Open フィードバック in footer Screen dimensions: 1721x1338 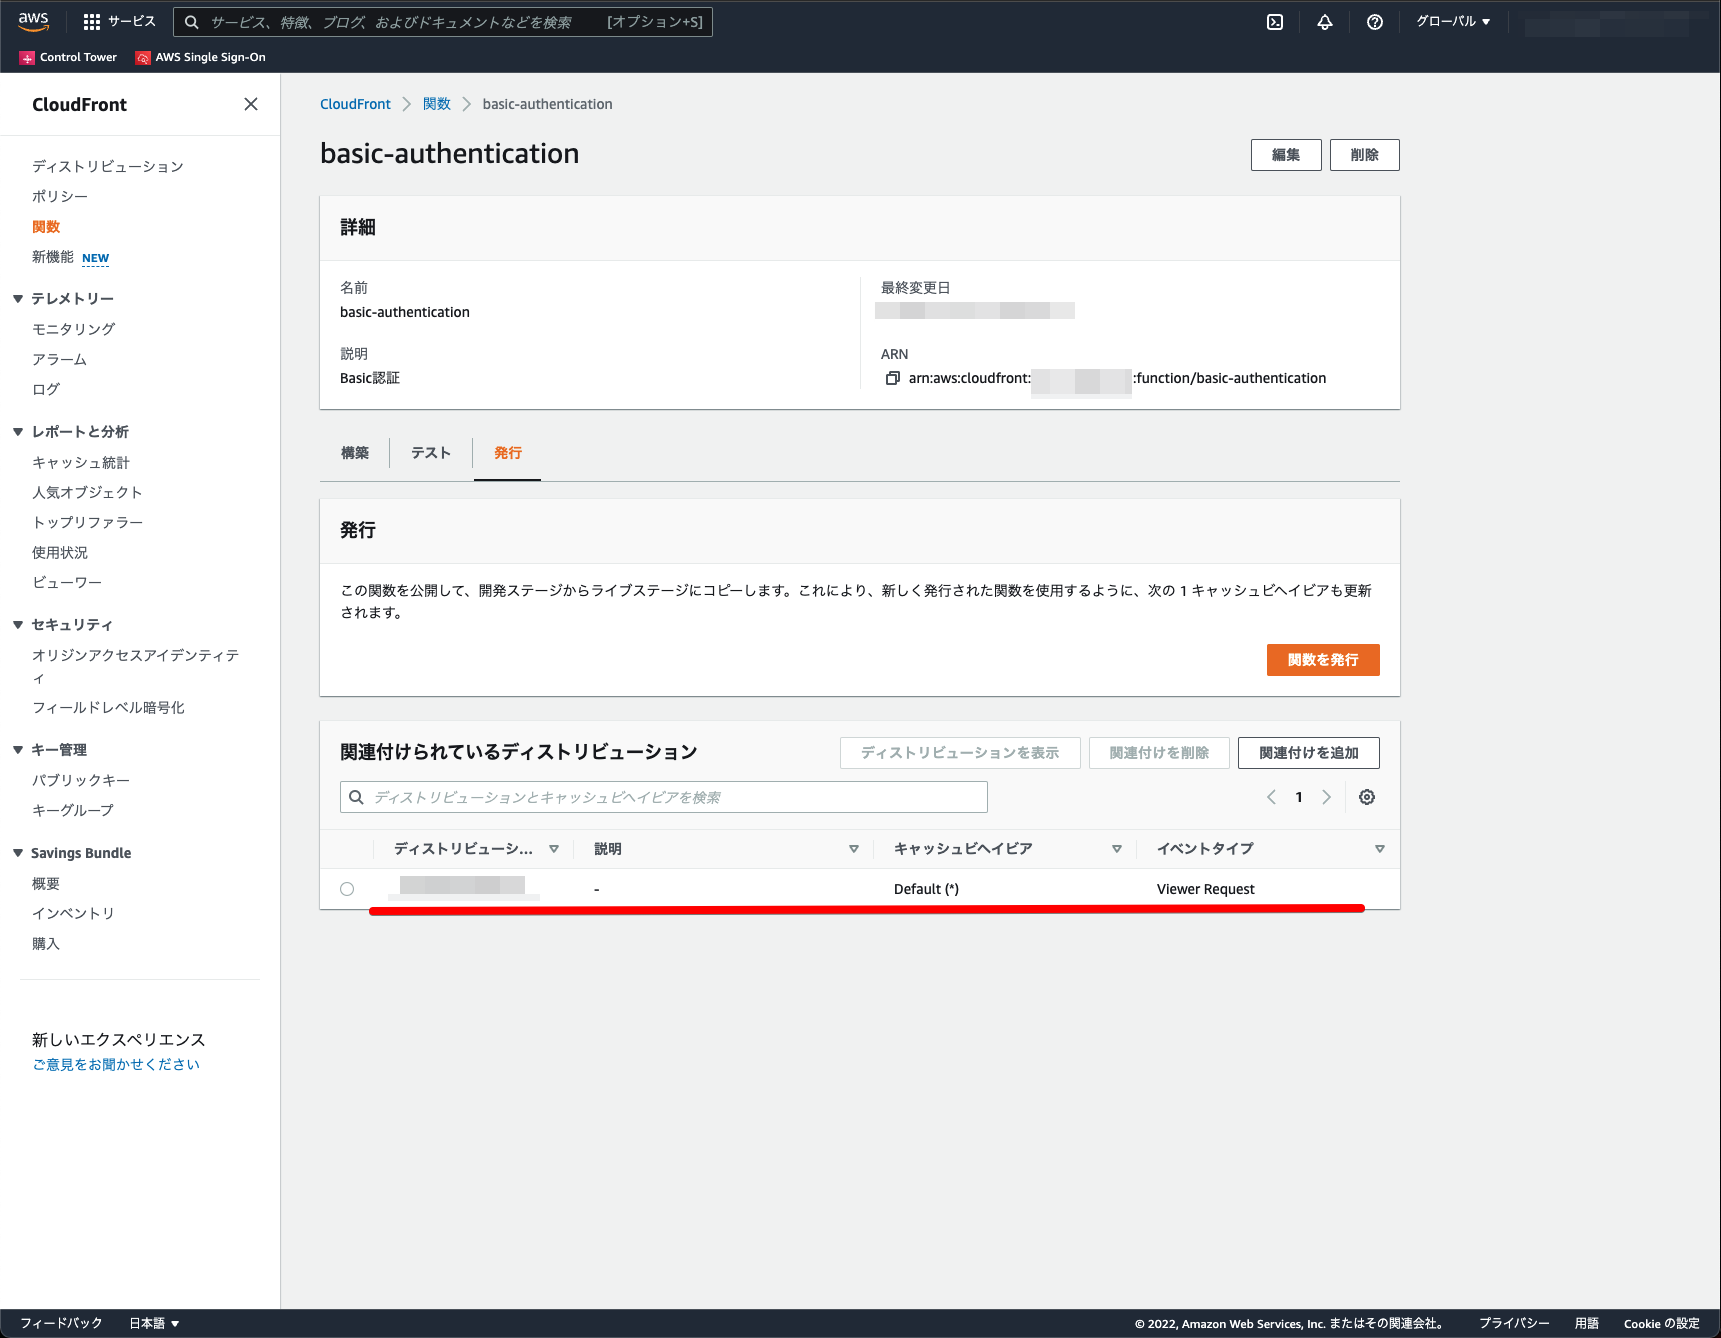coord(61,1323)
